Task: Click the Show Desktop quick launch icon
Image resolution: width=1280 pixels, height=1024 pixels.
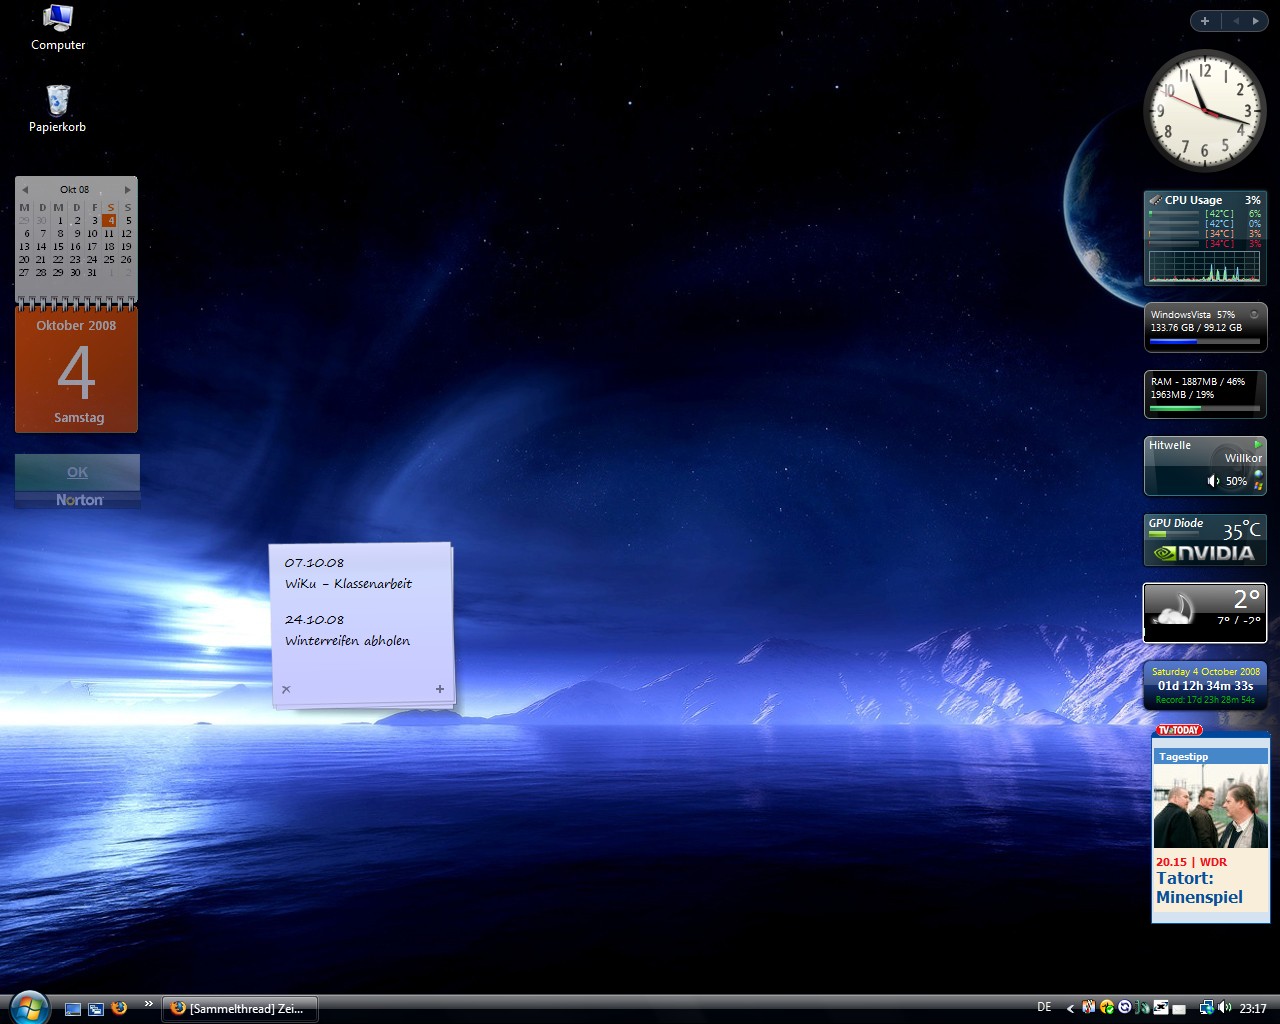Action: [x=73, y=1009]
